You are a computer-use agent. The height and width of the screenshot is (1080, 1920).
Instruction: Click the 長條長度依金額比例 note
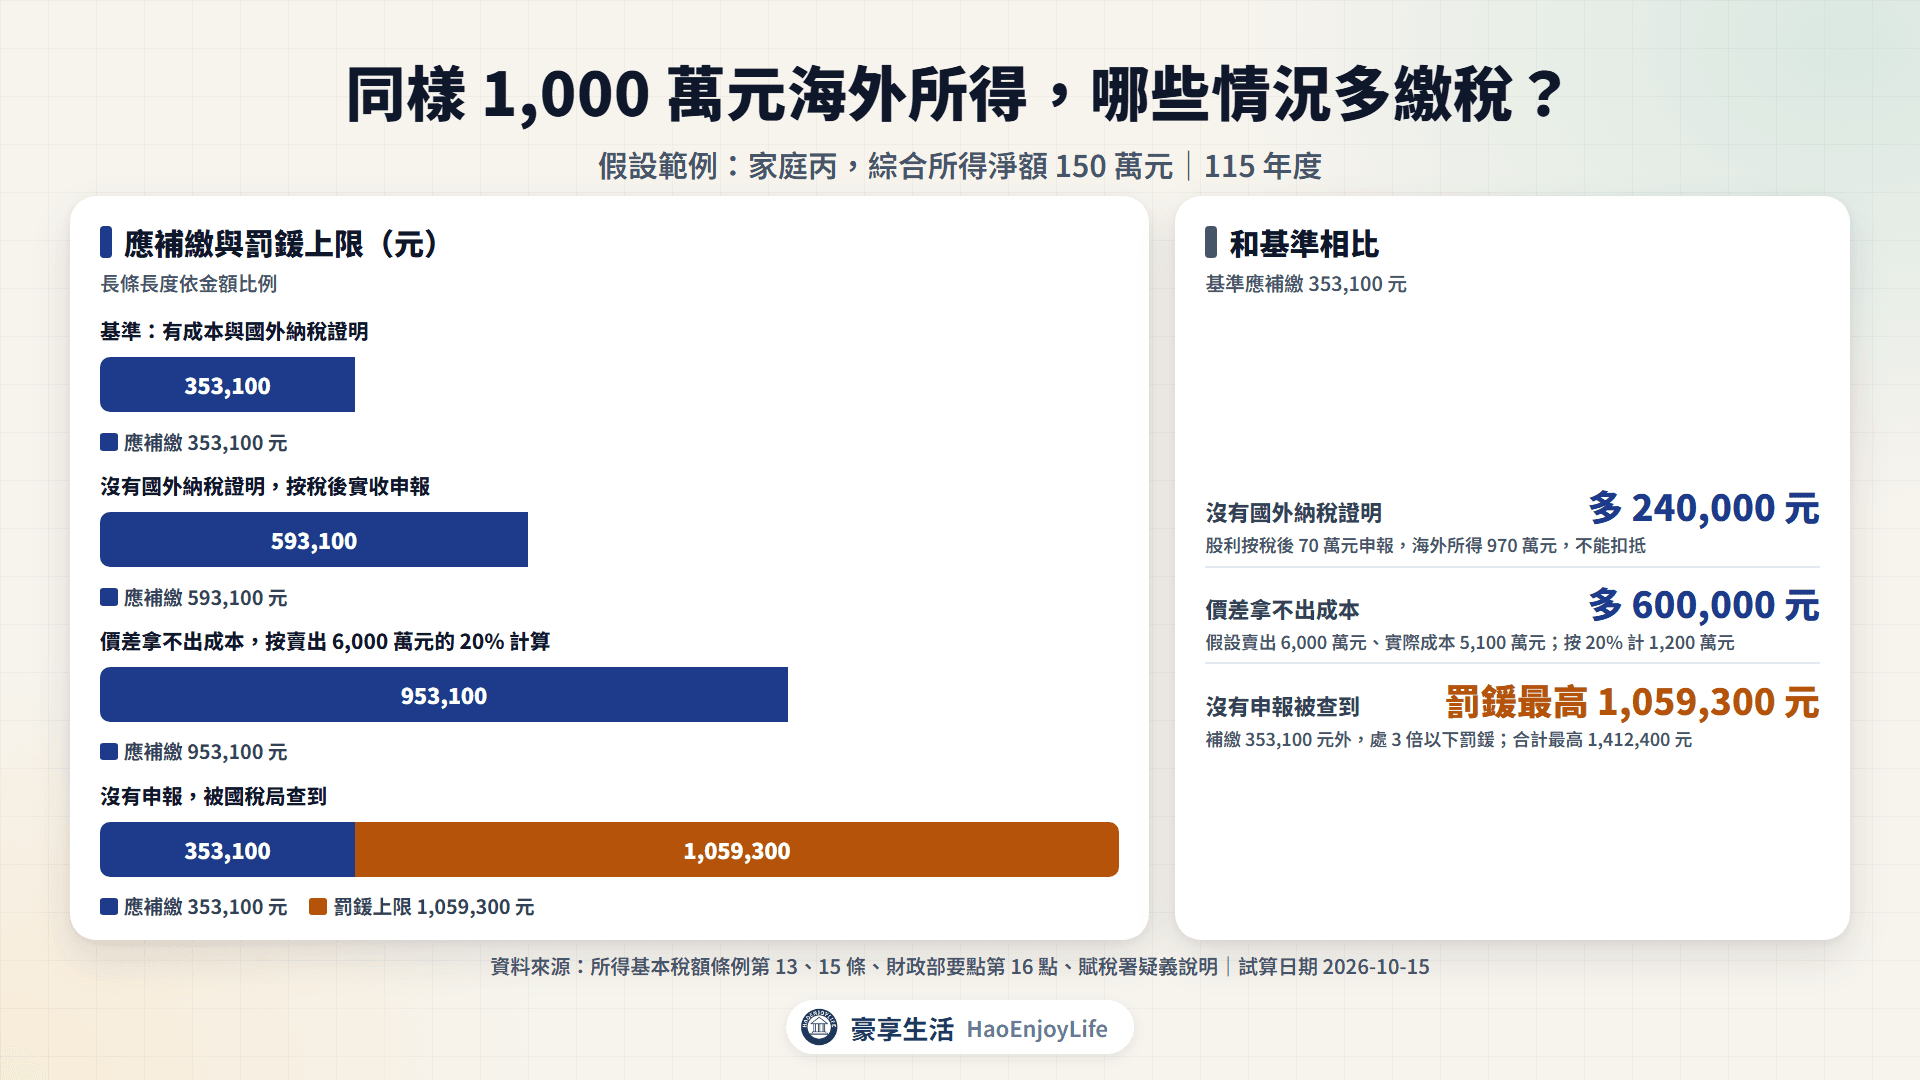pyautogui.click(x=189, y=284)
